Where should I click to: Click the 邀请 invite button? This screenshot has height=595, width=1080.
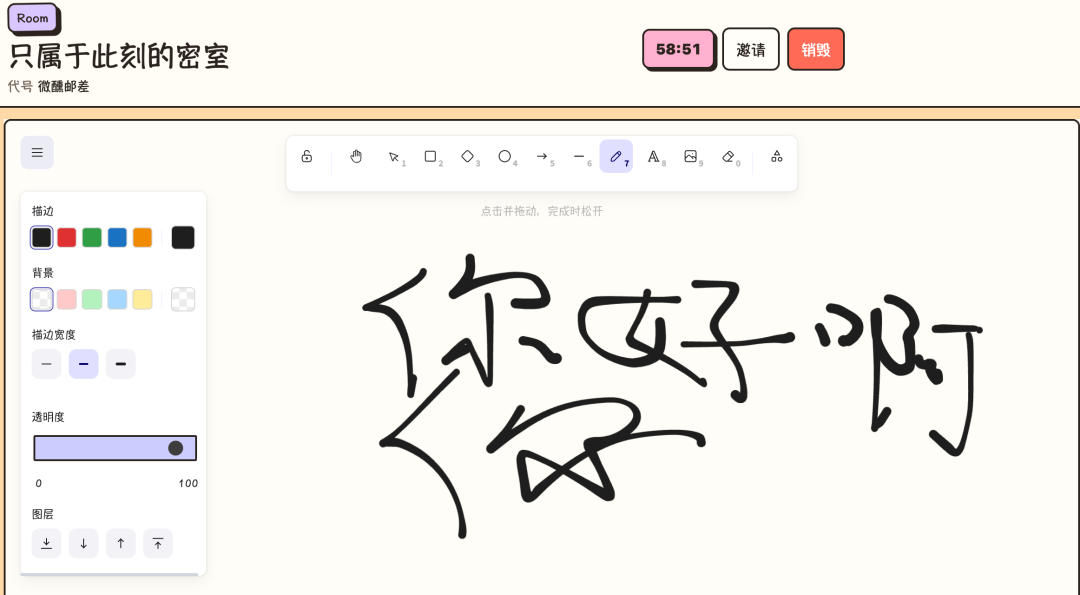(x=751, y=50)
